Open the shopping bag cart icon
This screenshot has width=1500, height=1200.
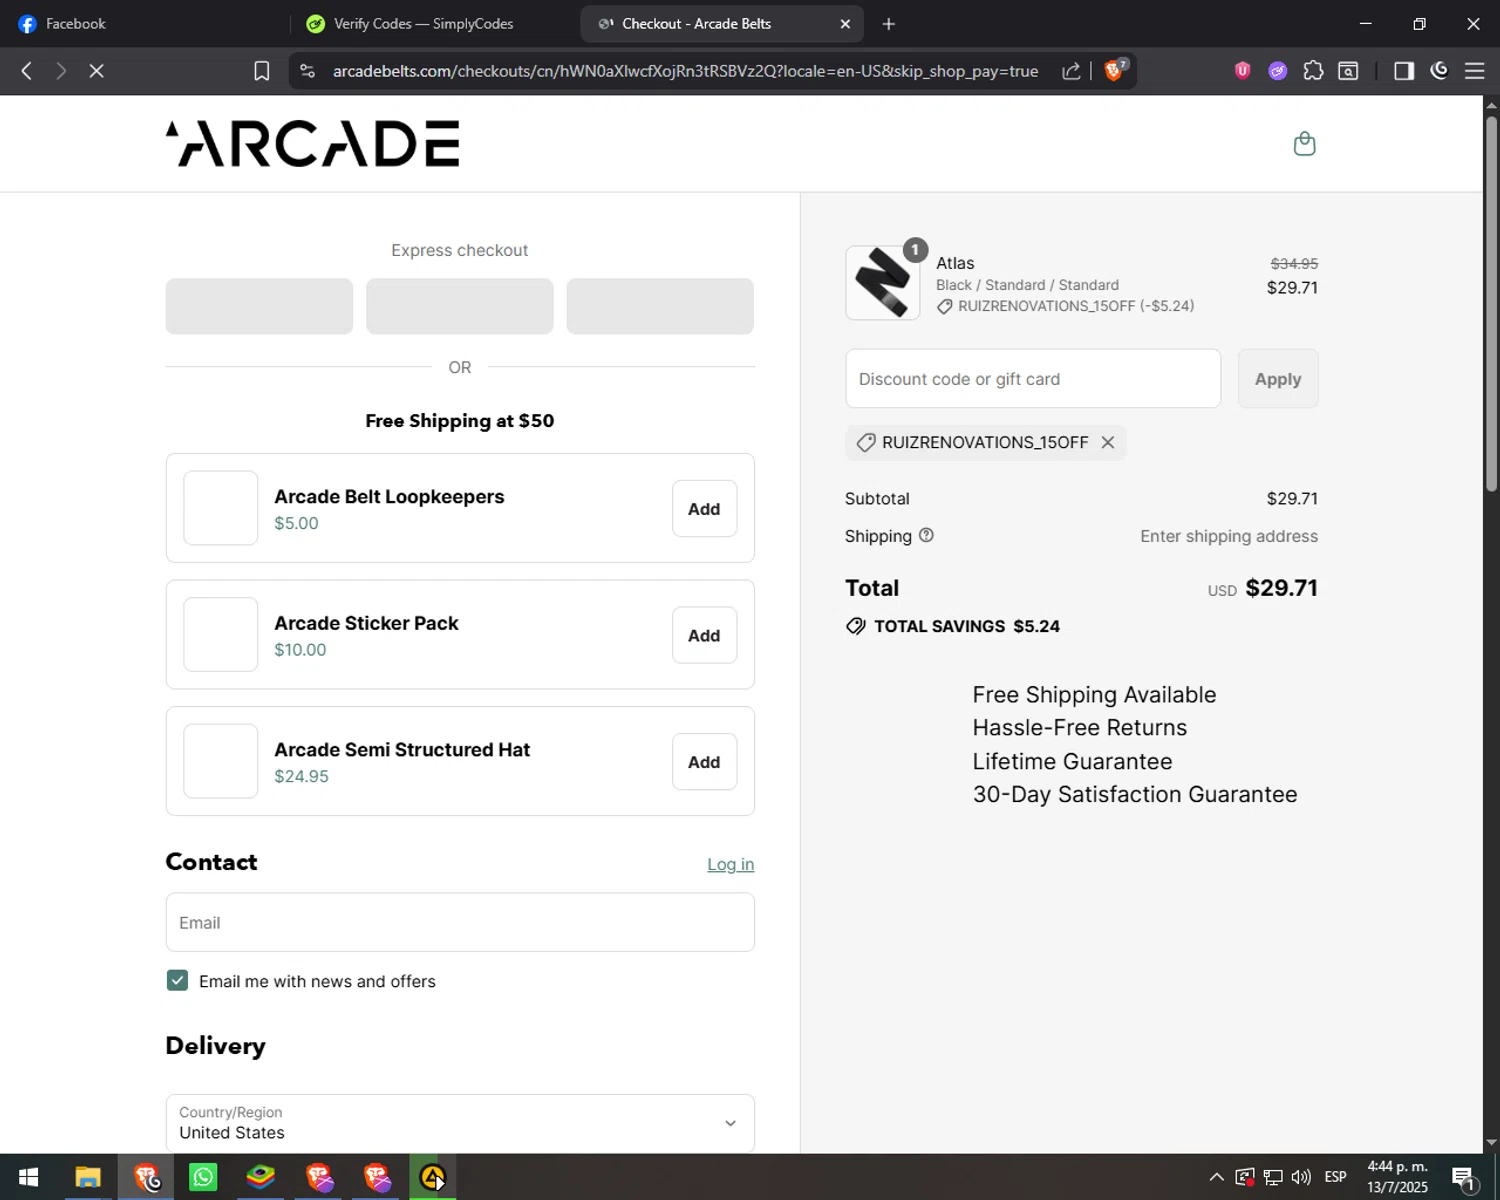pos(1304,144)
